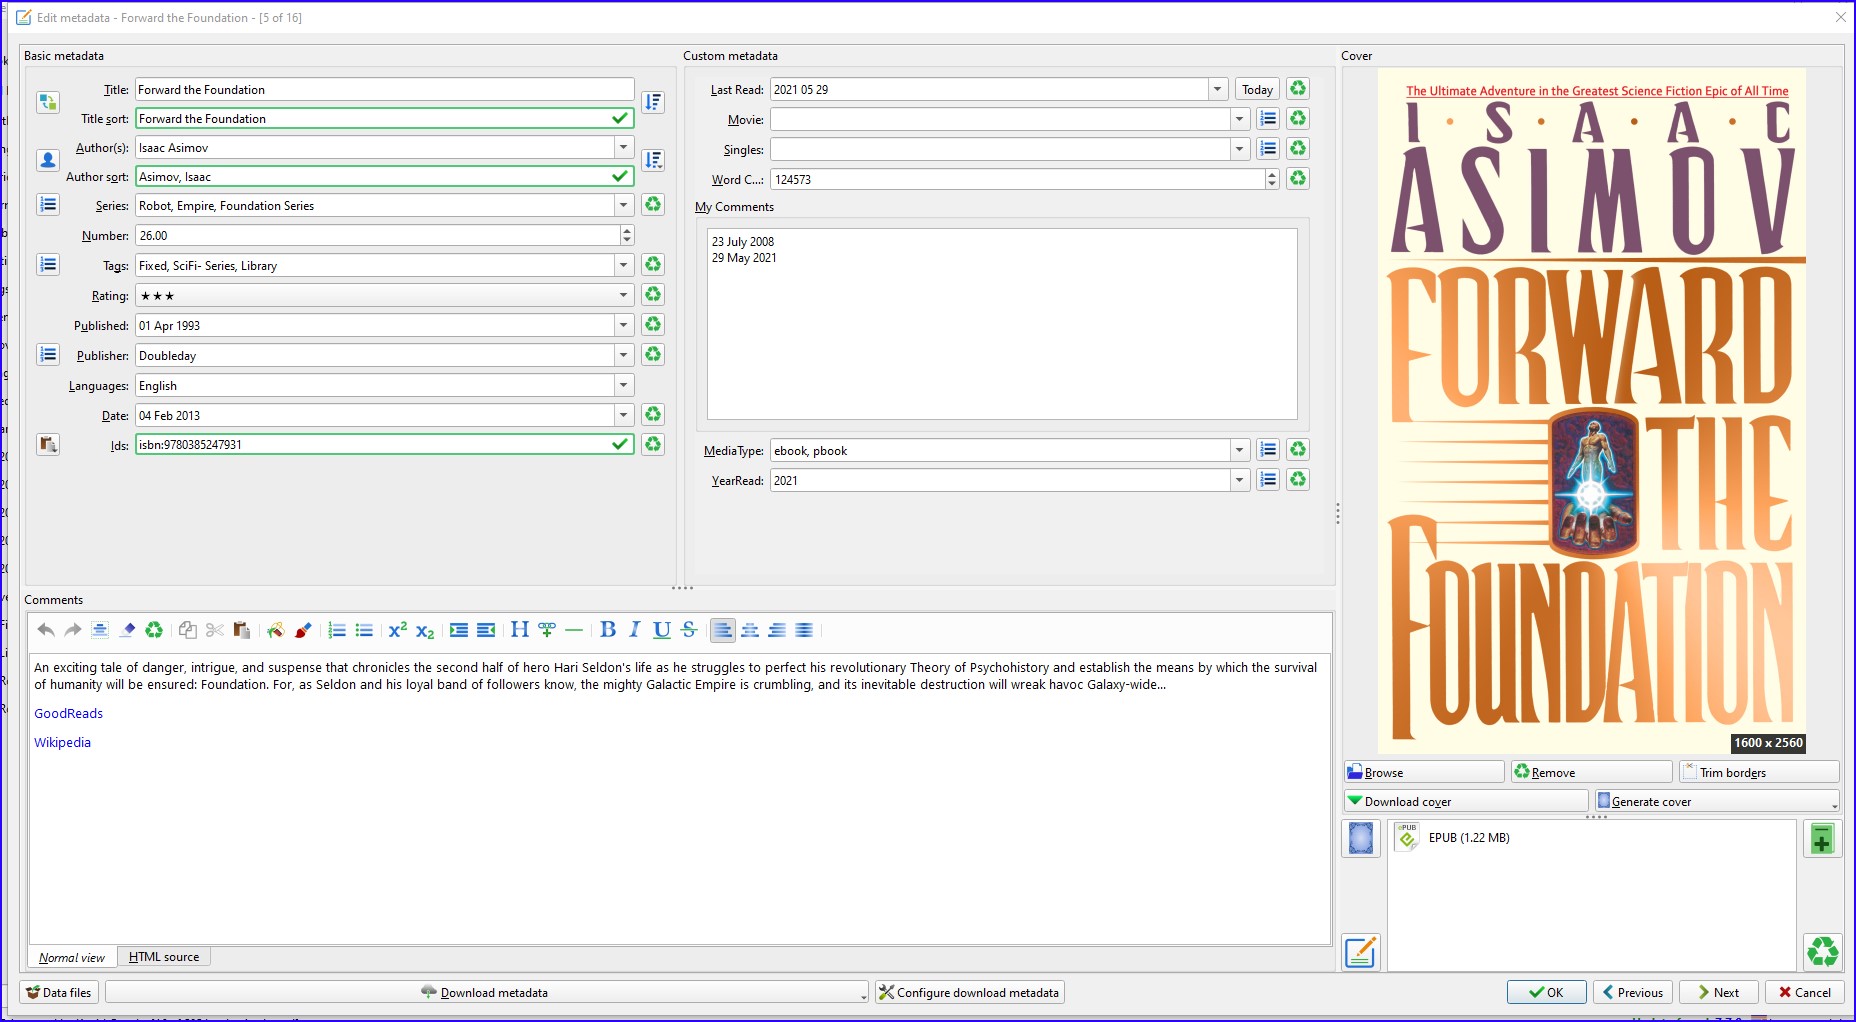Image resolution: width=1856 pixels, height=1022 pixels.
Task: Click the undo arrow in Comments toolbar
Action: 45,630
